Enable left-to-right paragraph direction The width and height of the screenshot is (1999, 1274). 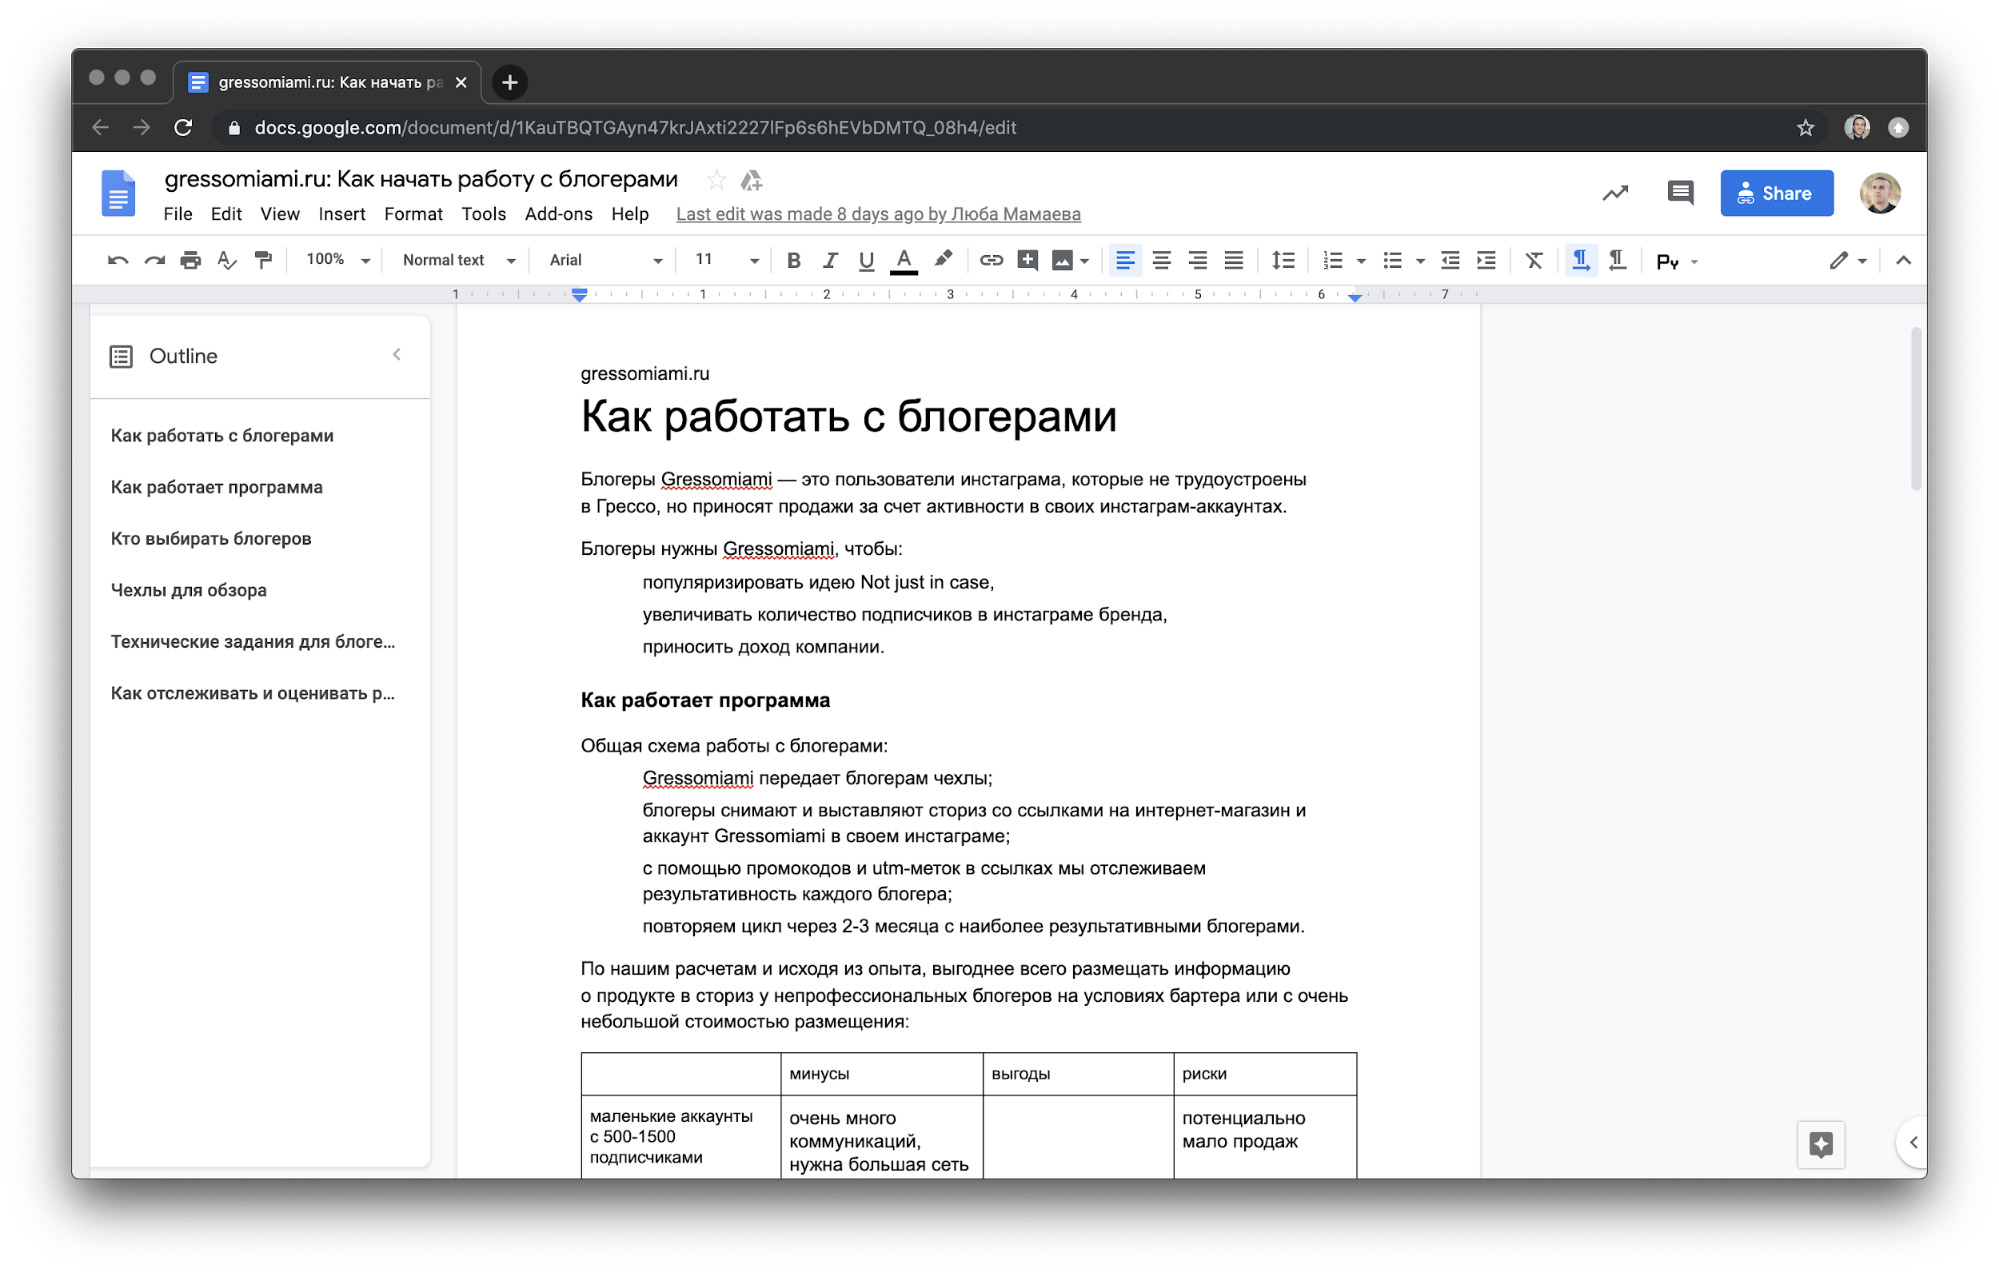point(1580,261)
